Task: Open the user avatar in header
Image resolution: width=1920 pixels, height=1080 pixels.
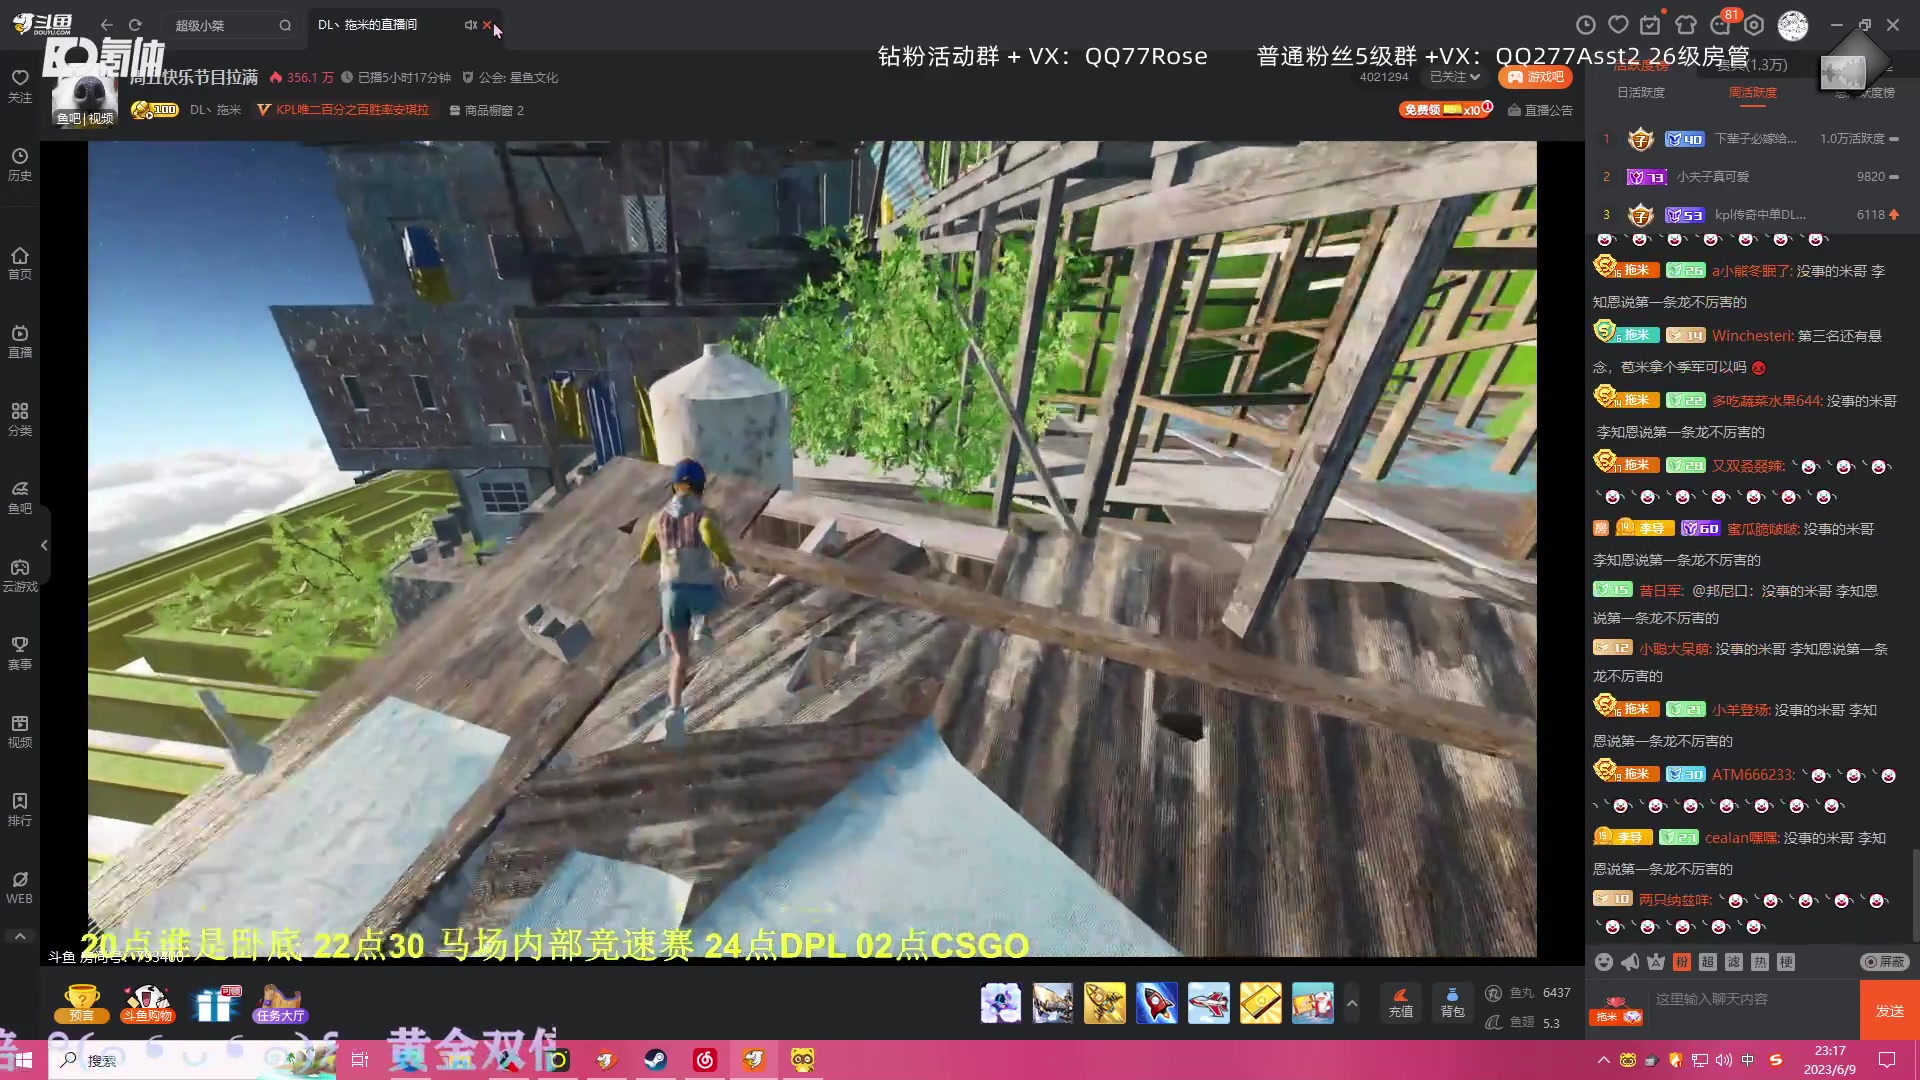Action: pyautogui.click(x=1793, y=25)
